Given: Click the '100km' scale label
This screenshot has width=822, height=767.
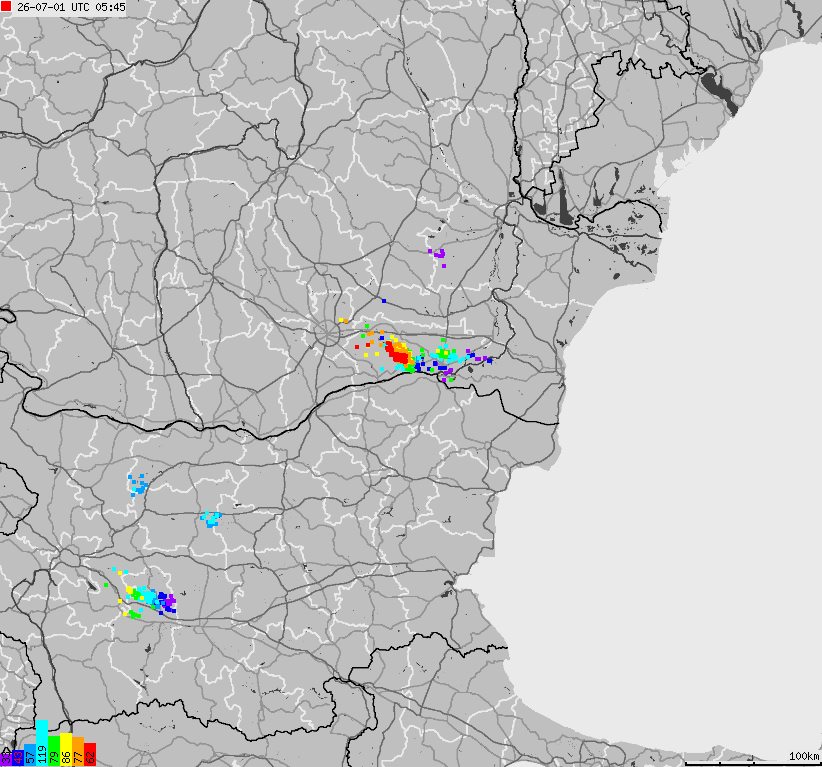Looking at the screenshot, I should point(804,756).
